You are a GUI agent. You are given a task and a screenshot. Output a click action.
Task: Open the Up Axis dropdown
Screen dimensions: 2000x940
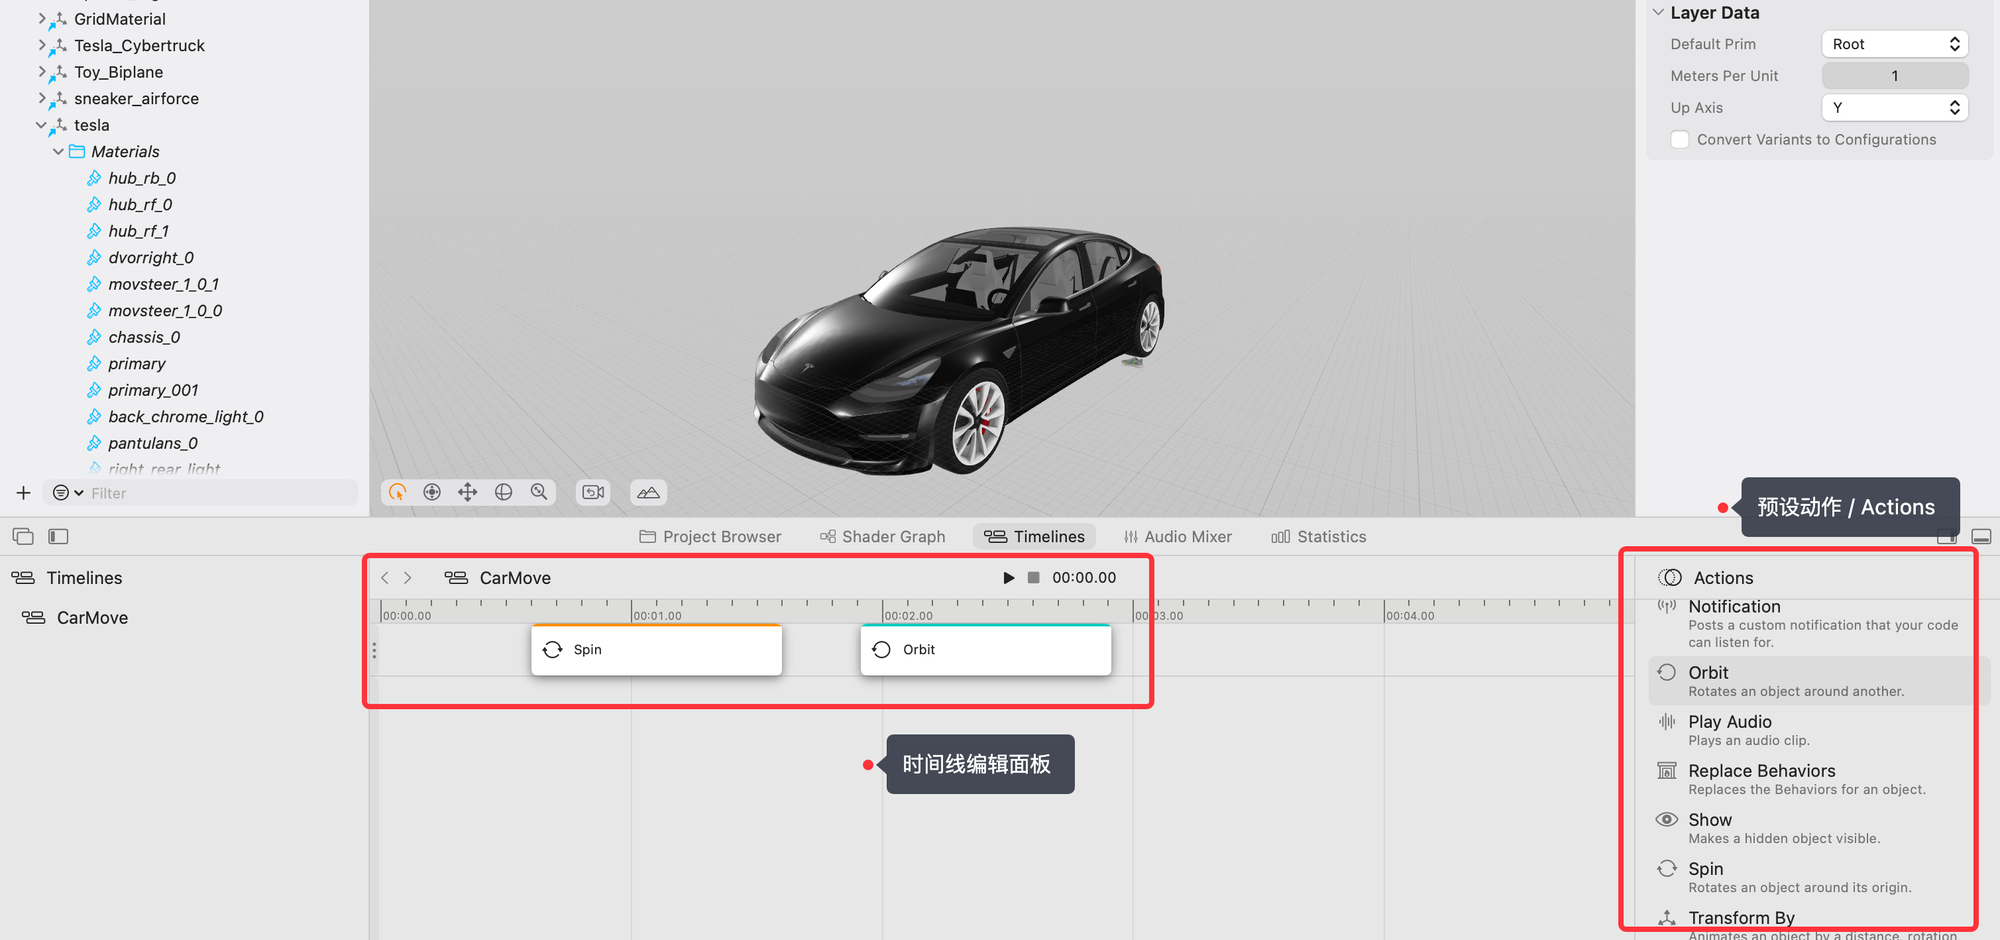tap(1894, 108)
